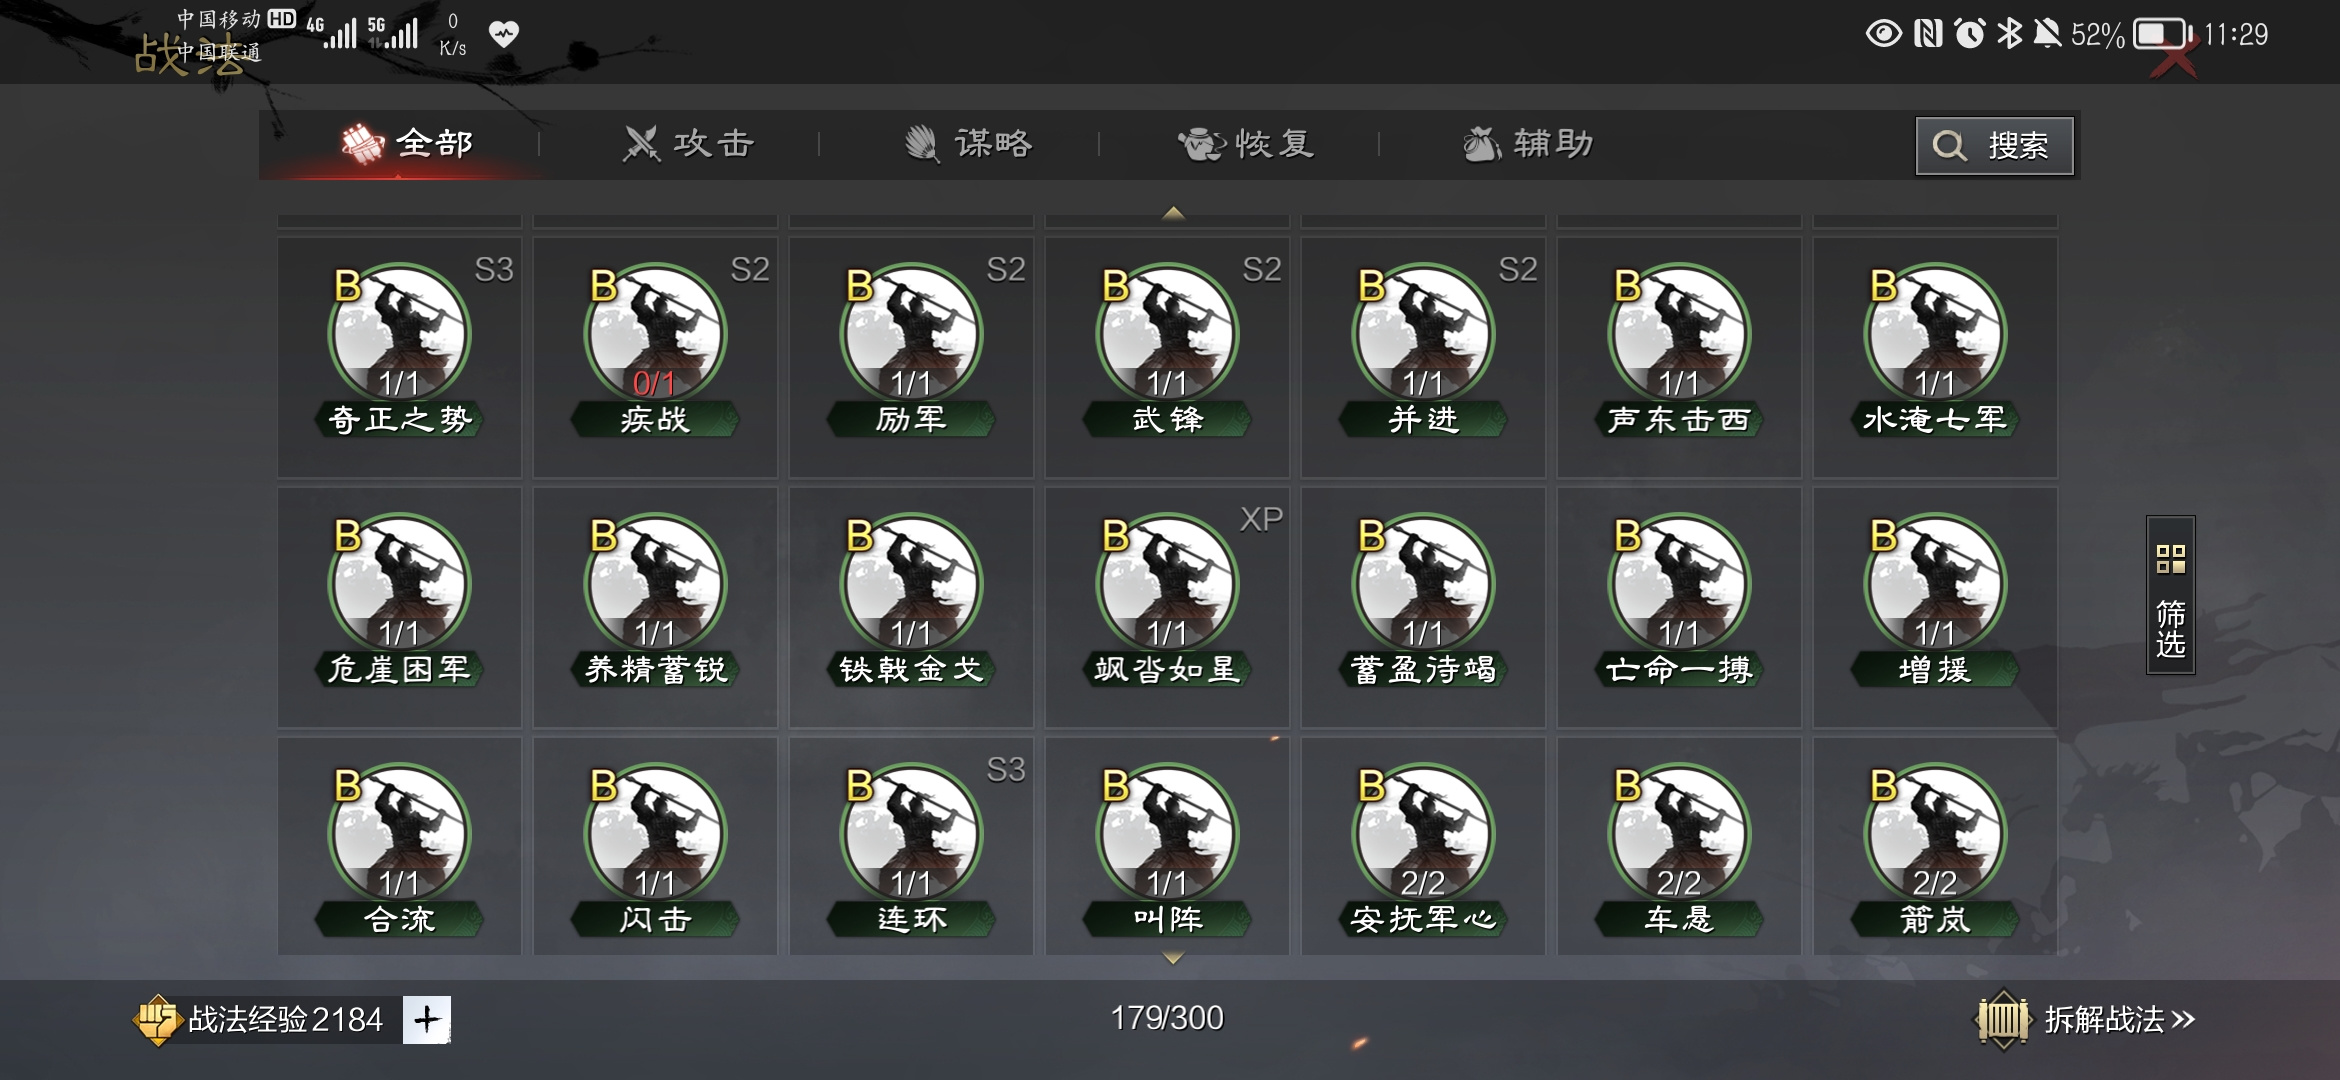The height and width of the screenshot is (1080, 2340).
Task: Select the 奇正之势 tactic icon
Action: [x=399, y=335]
